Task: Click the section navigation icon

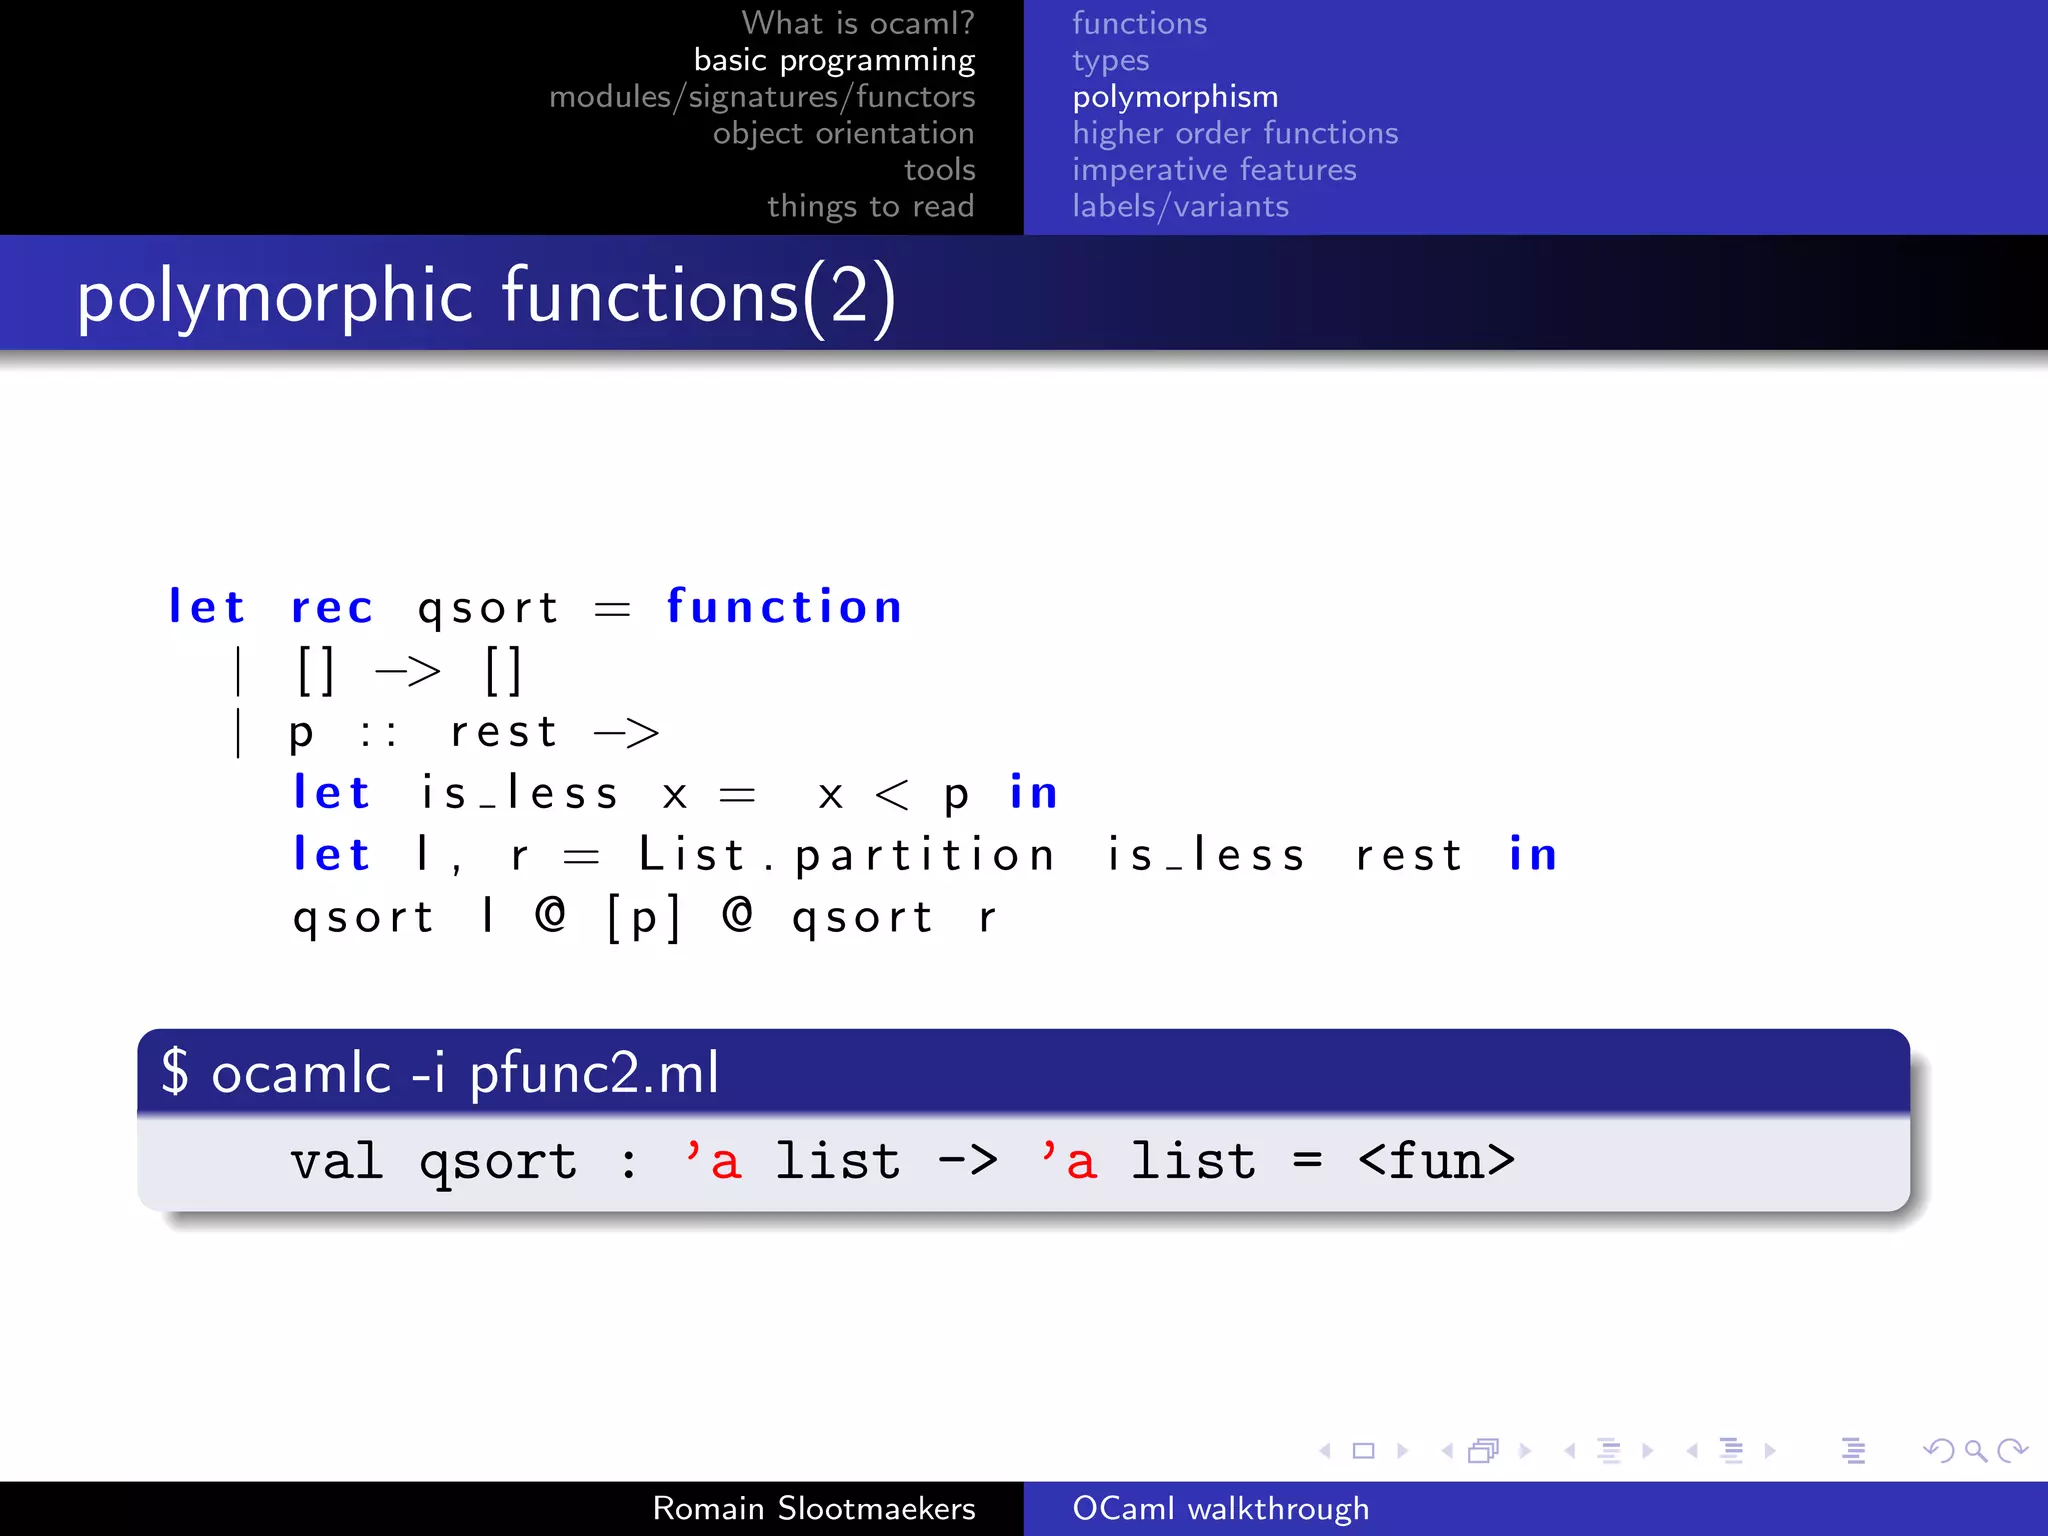Action: click(1731, 1450)
